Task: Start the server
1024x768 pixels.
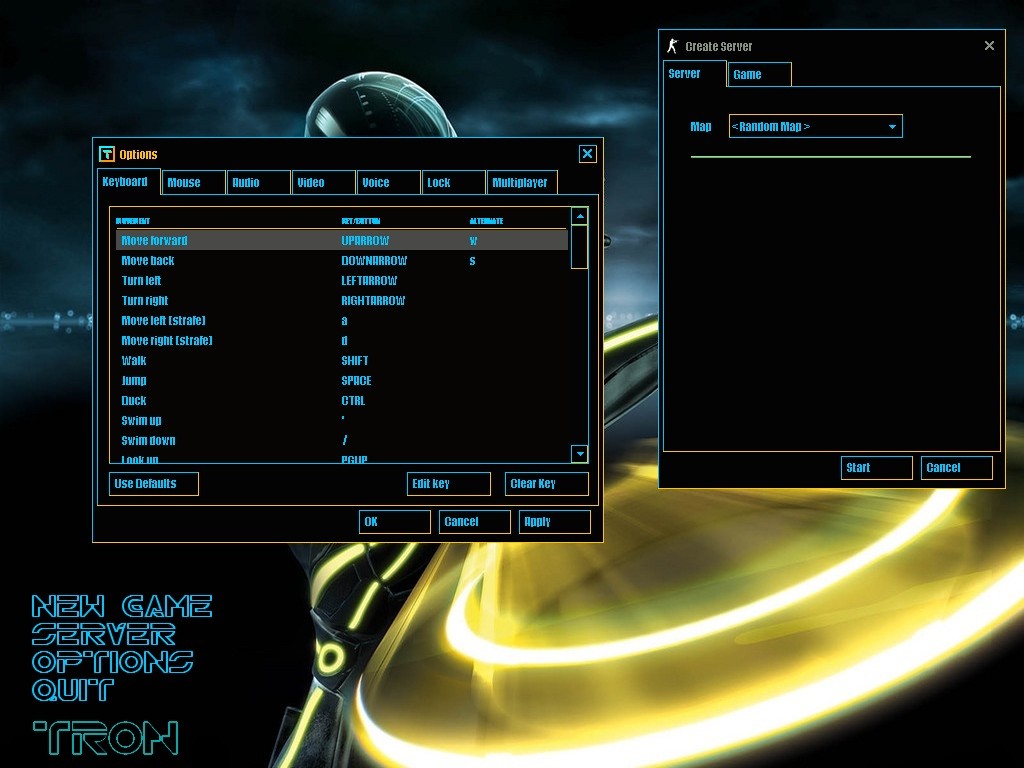Action: [876, 468]
